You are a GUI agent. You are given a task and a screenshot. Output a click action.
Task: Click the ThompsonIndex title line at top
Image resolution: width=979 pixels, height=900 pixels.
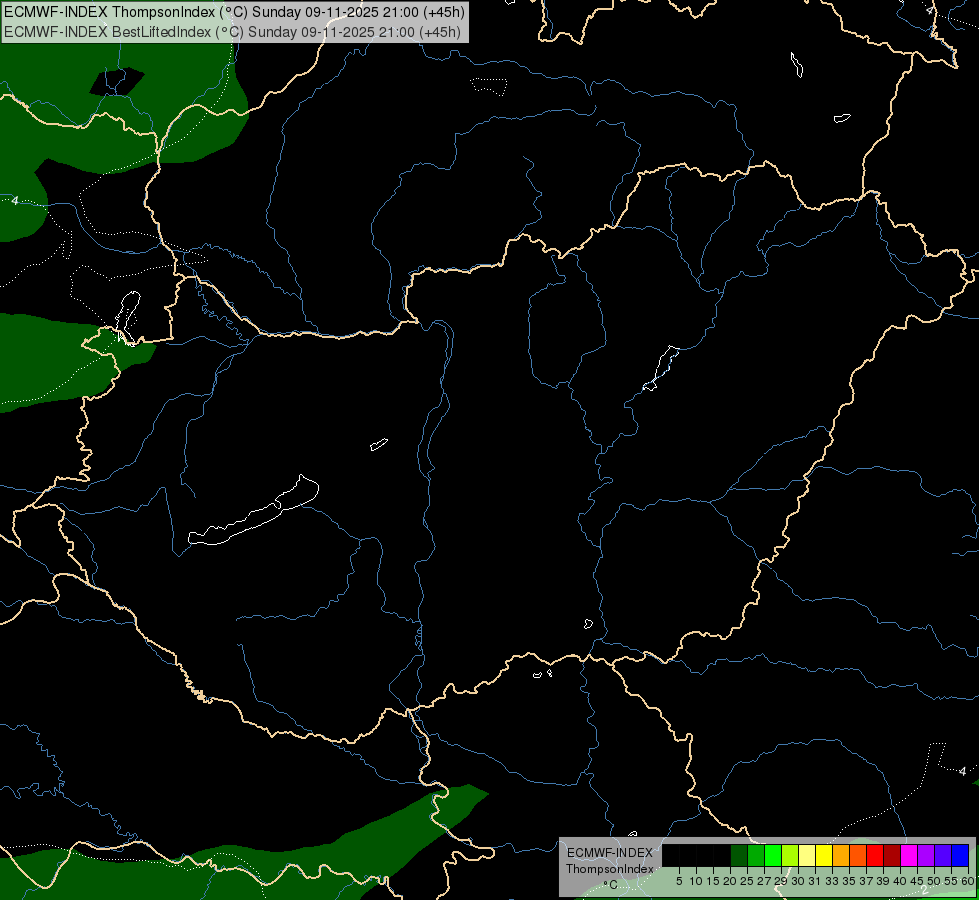pos(234,12)
